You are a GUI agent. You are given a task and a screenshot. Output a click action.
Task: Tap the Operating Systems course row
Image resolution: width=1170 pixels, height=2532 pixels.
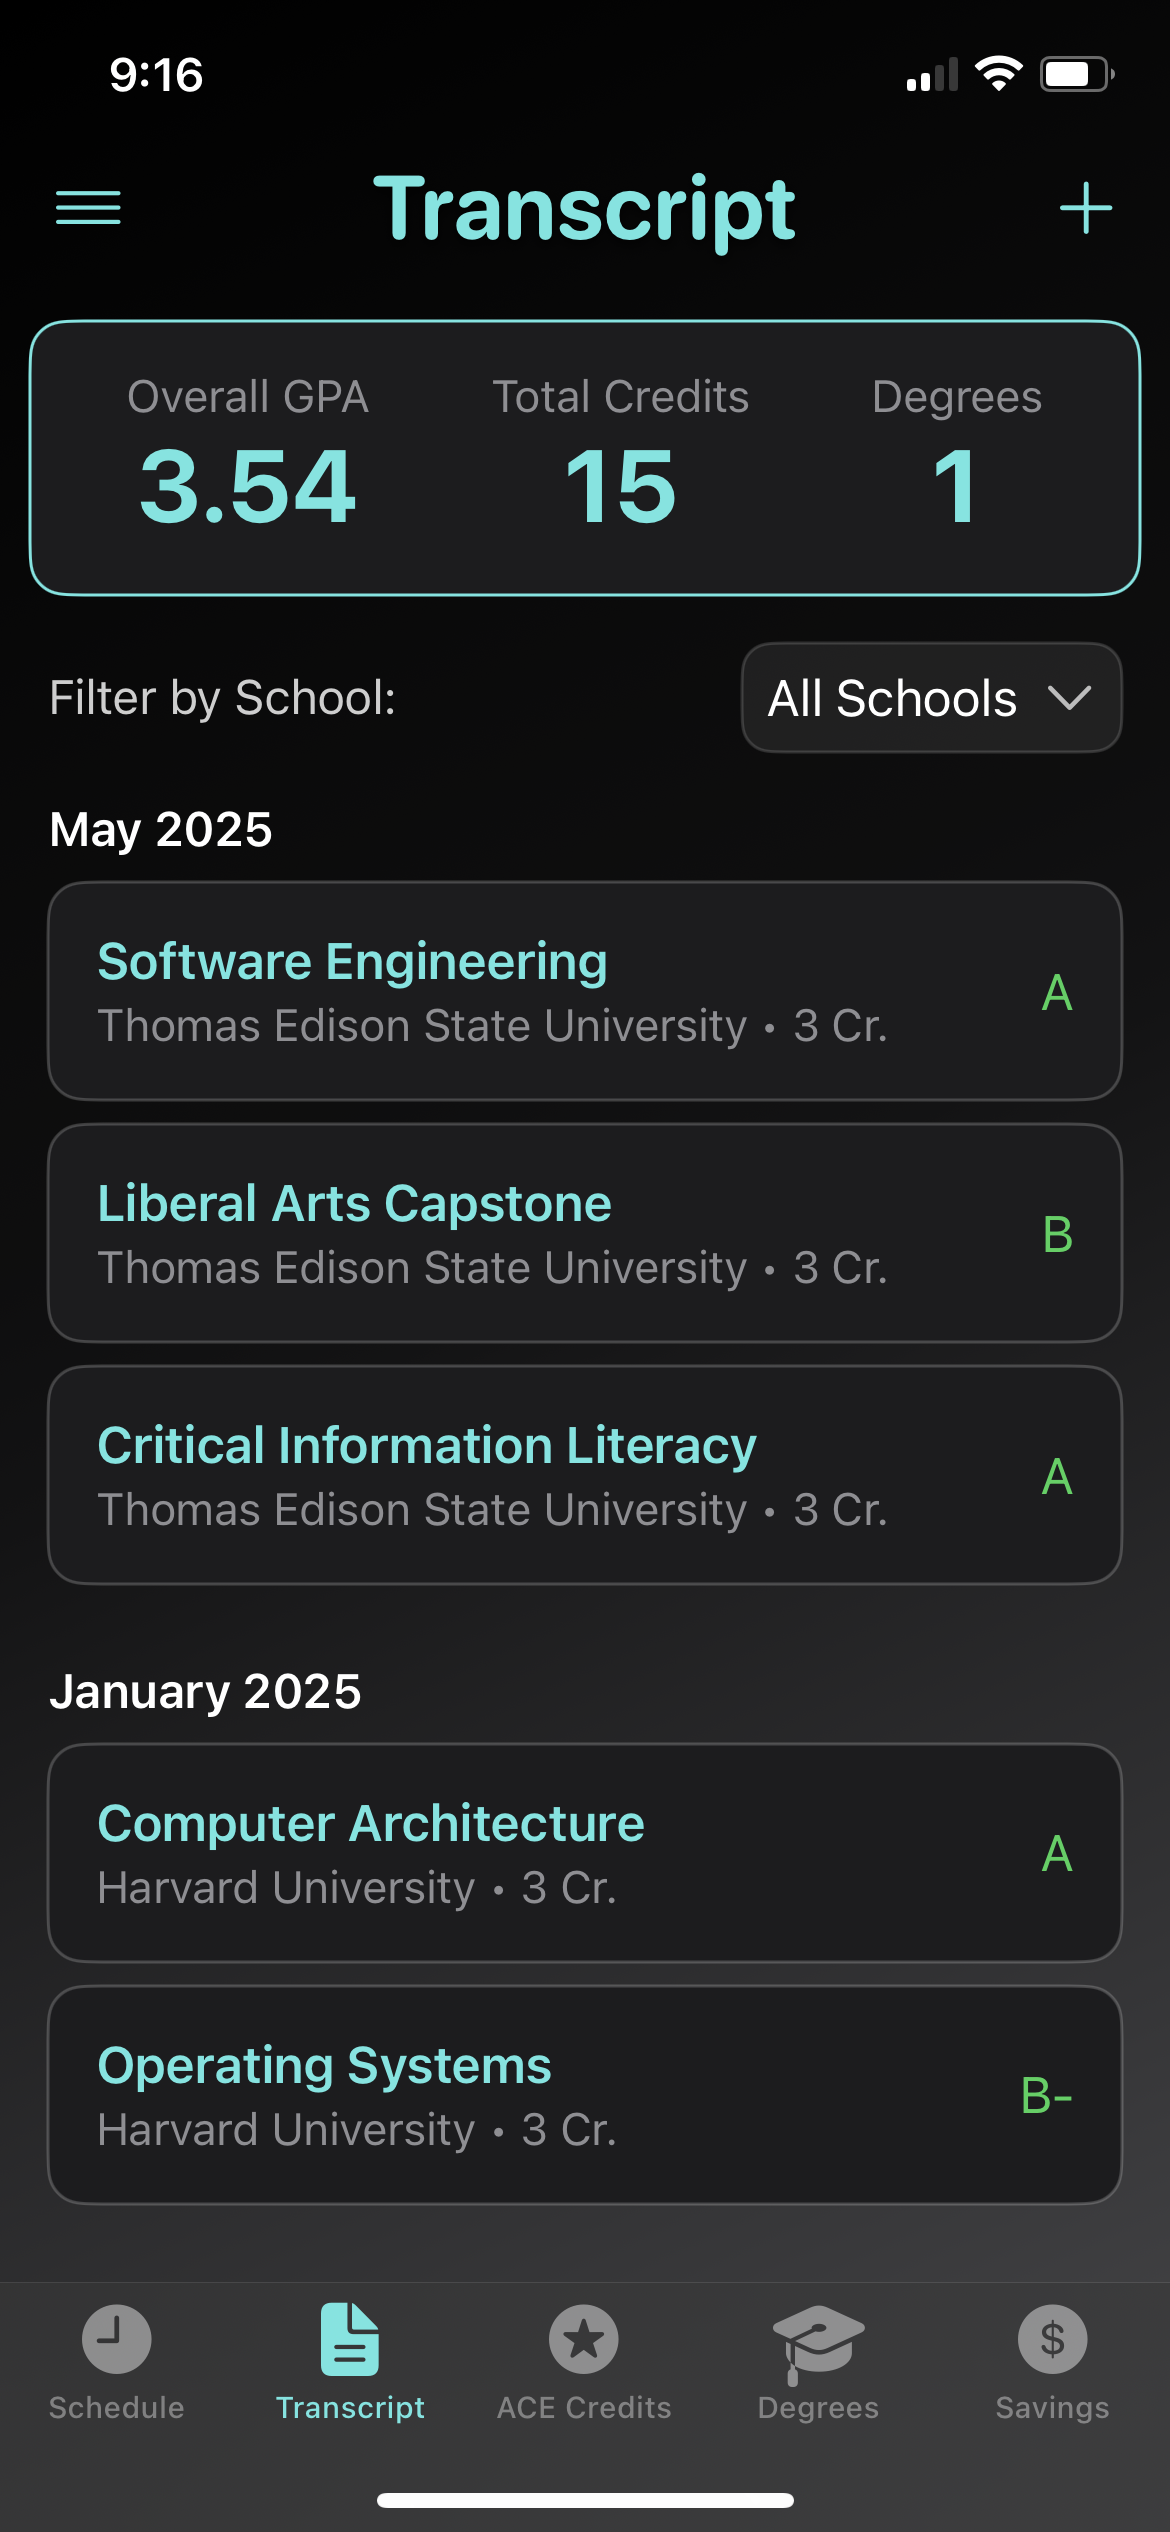[584, 2095]
